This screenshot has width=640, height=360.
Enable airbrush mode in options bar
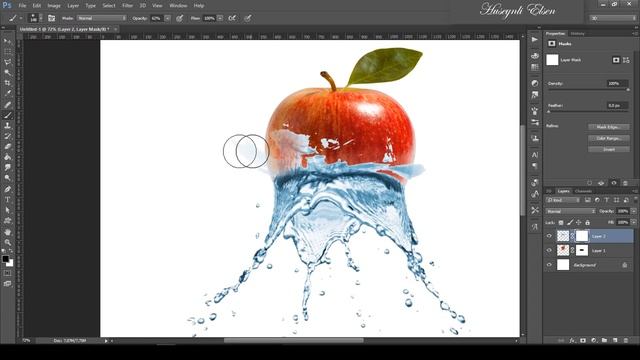pos(232,18)
